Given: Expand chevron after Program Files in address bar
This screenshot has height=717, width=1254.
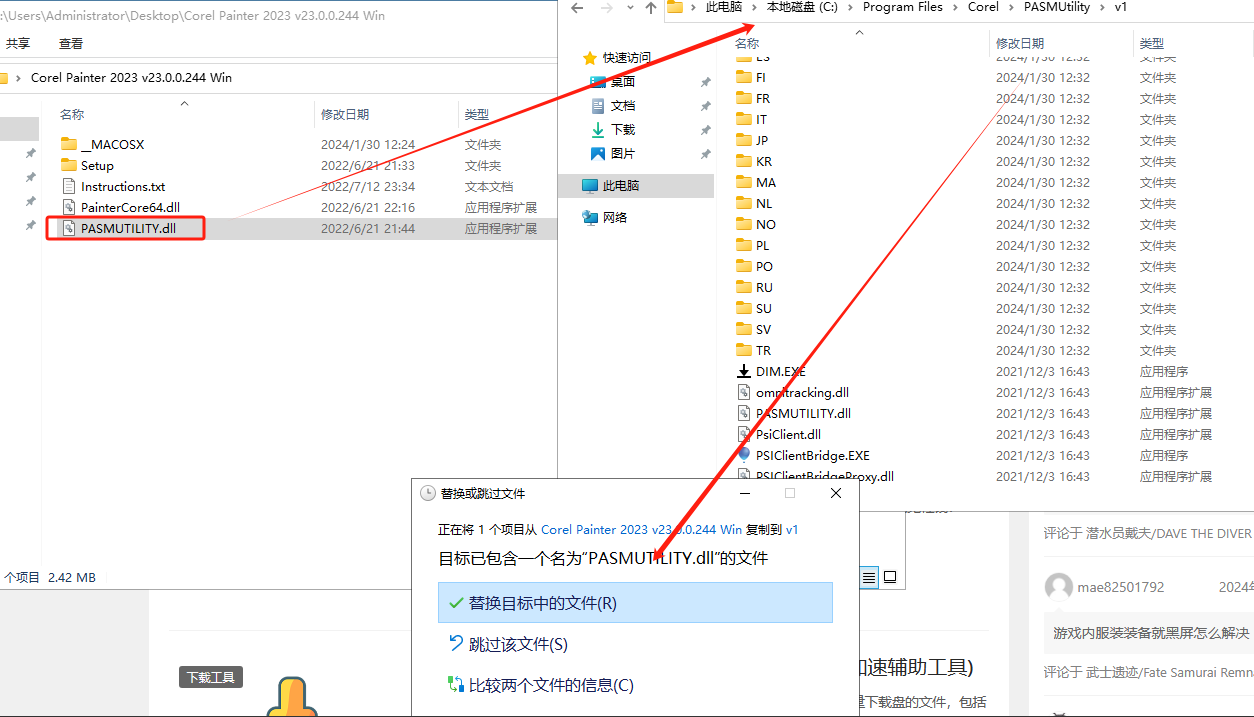Looking at the screenshot, I should pos(955,7).
